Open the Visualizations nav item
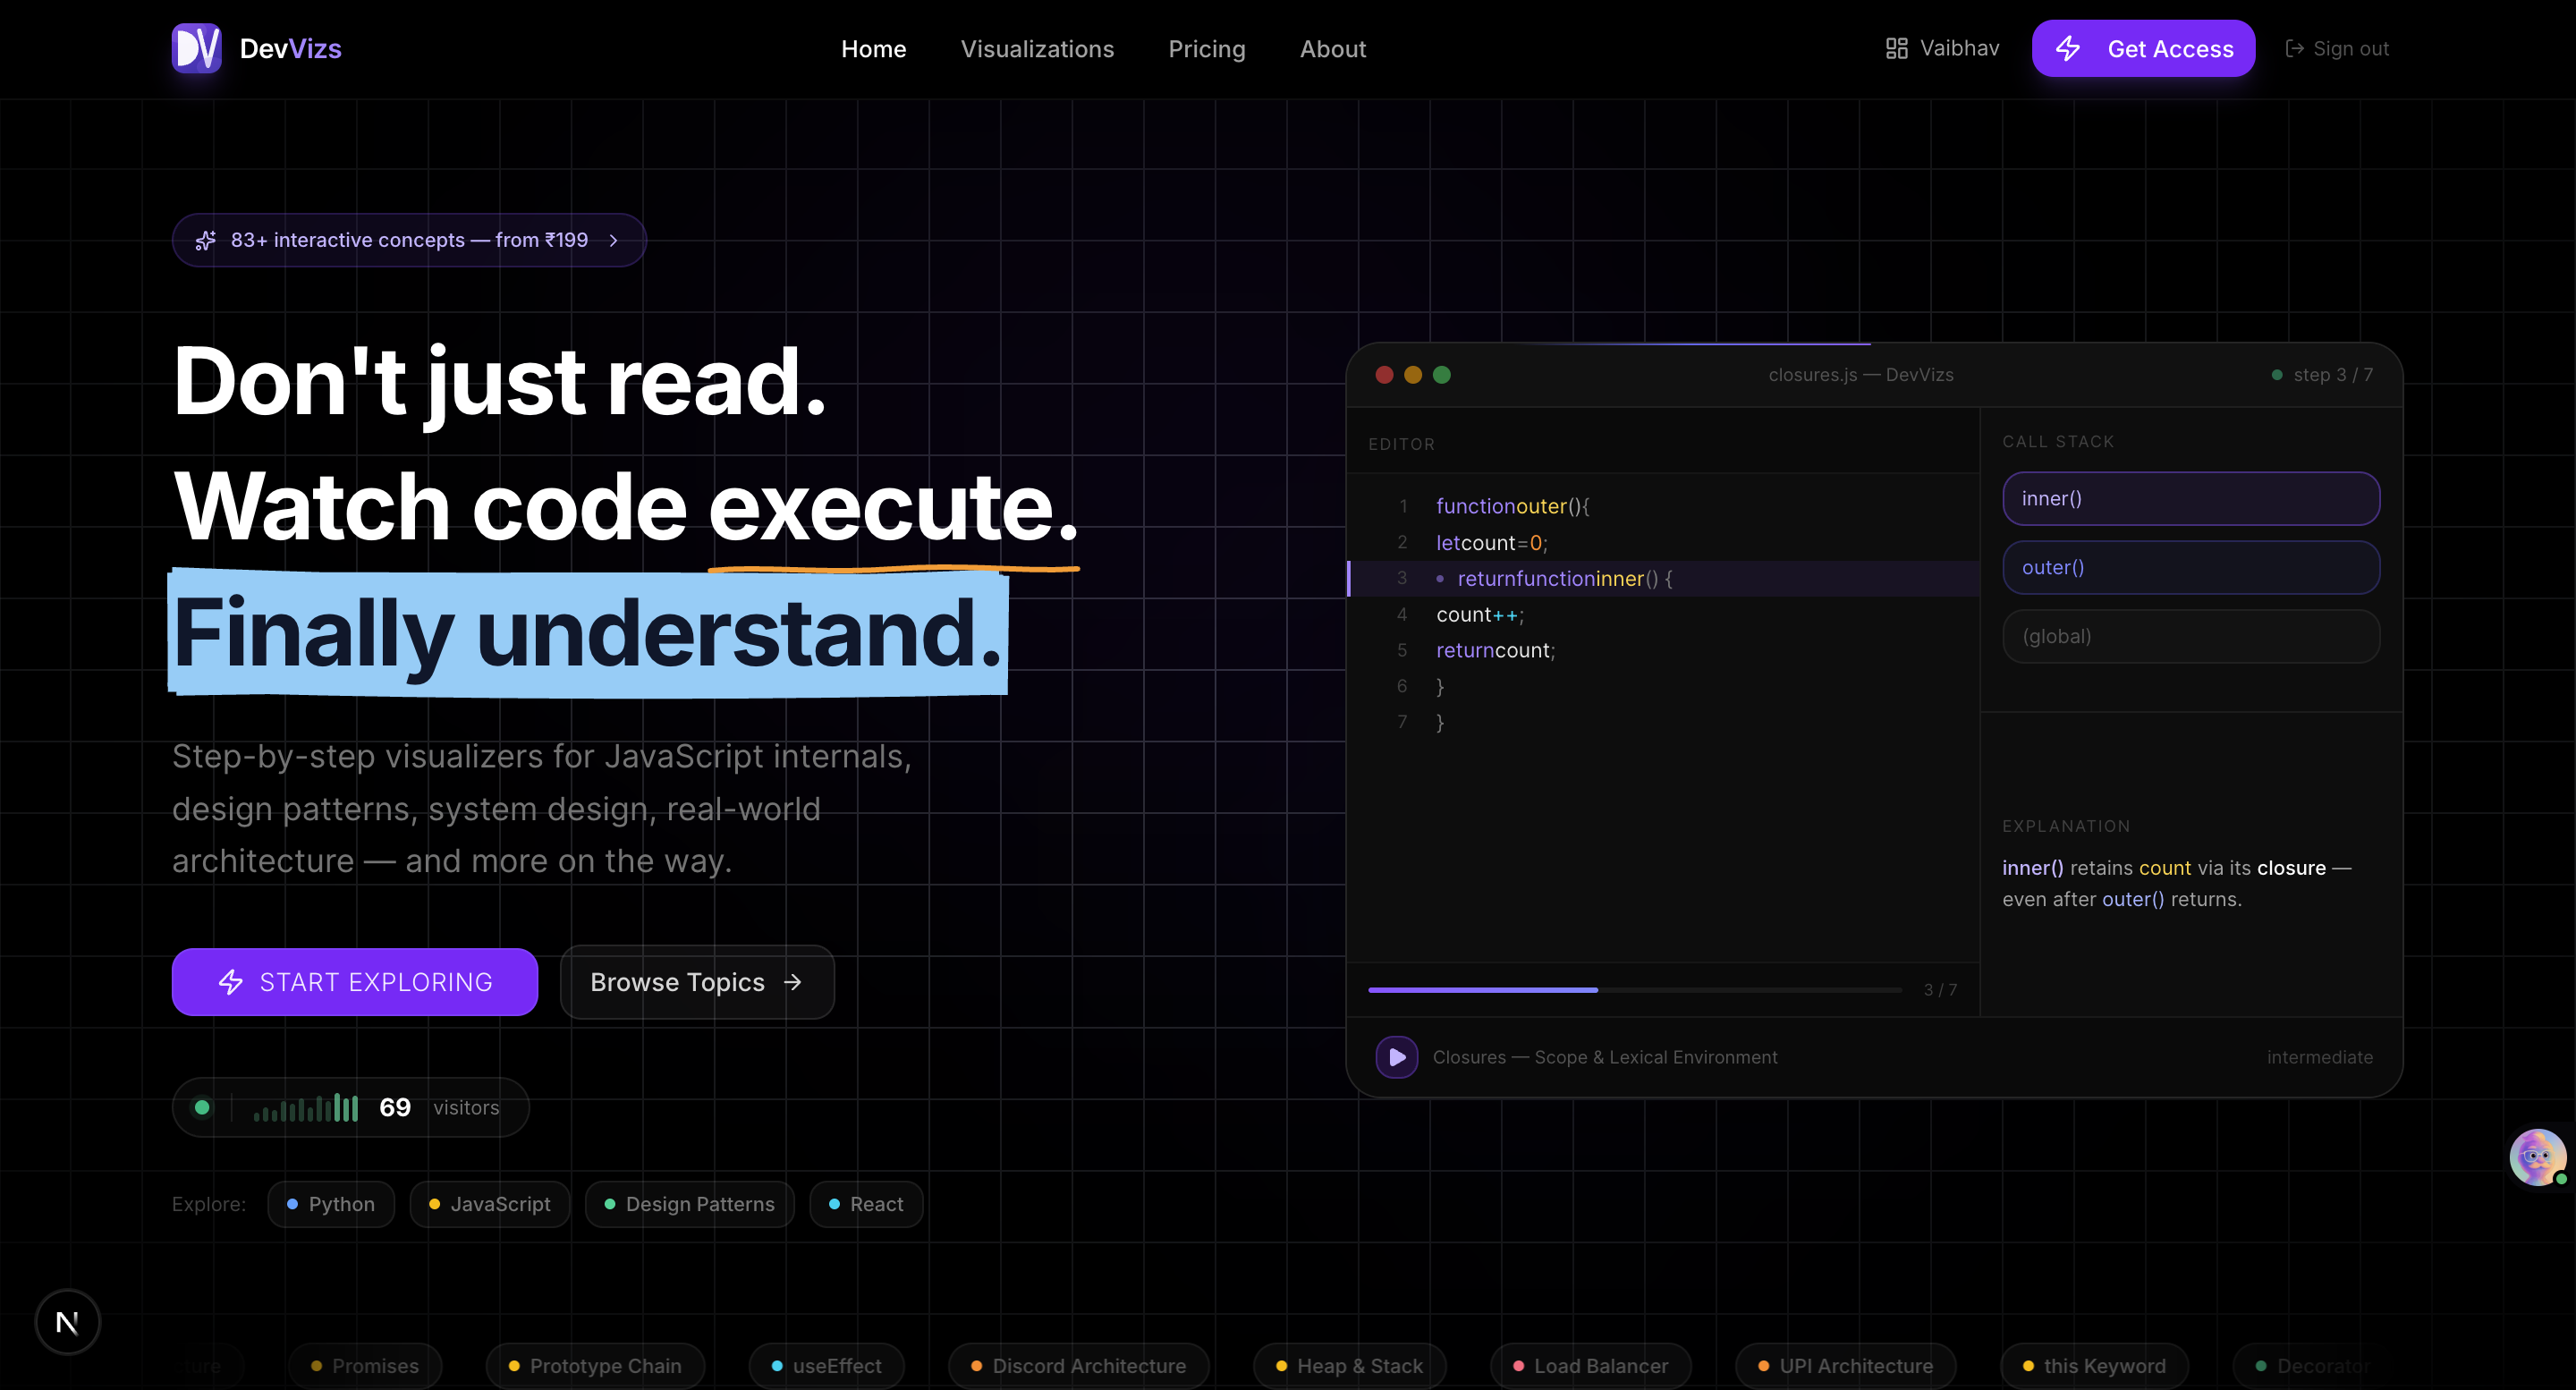 [x=1037, y=48]
